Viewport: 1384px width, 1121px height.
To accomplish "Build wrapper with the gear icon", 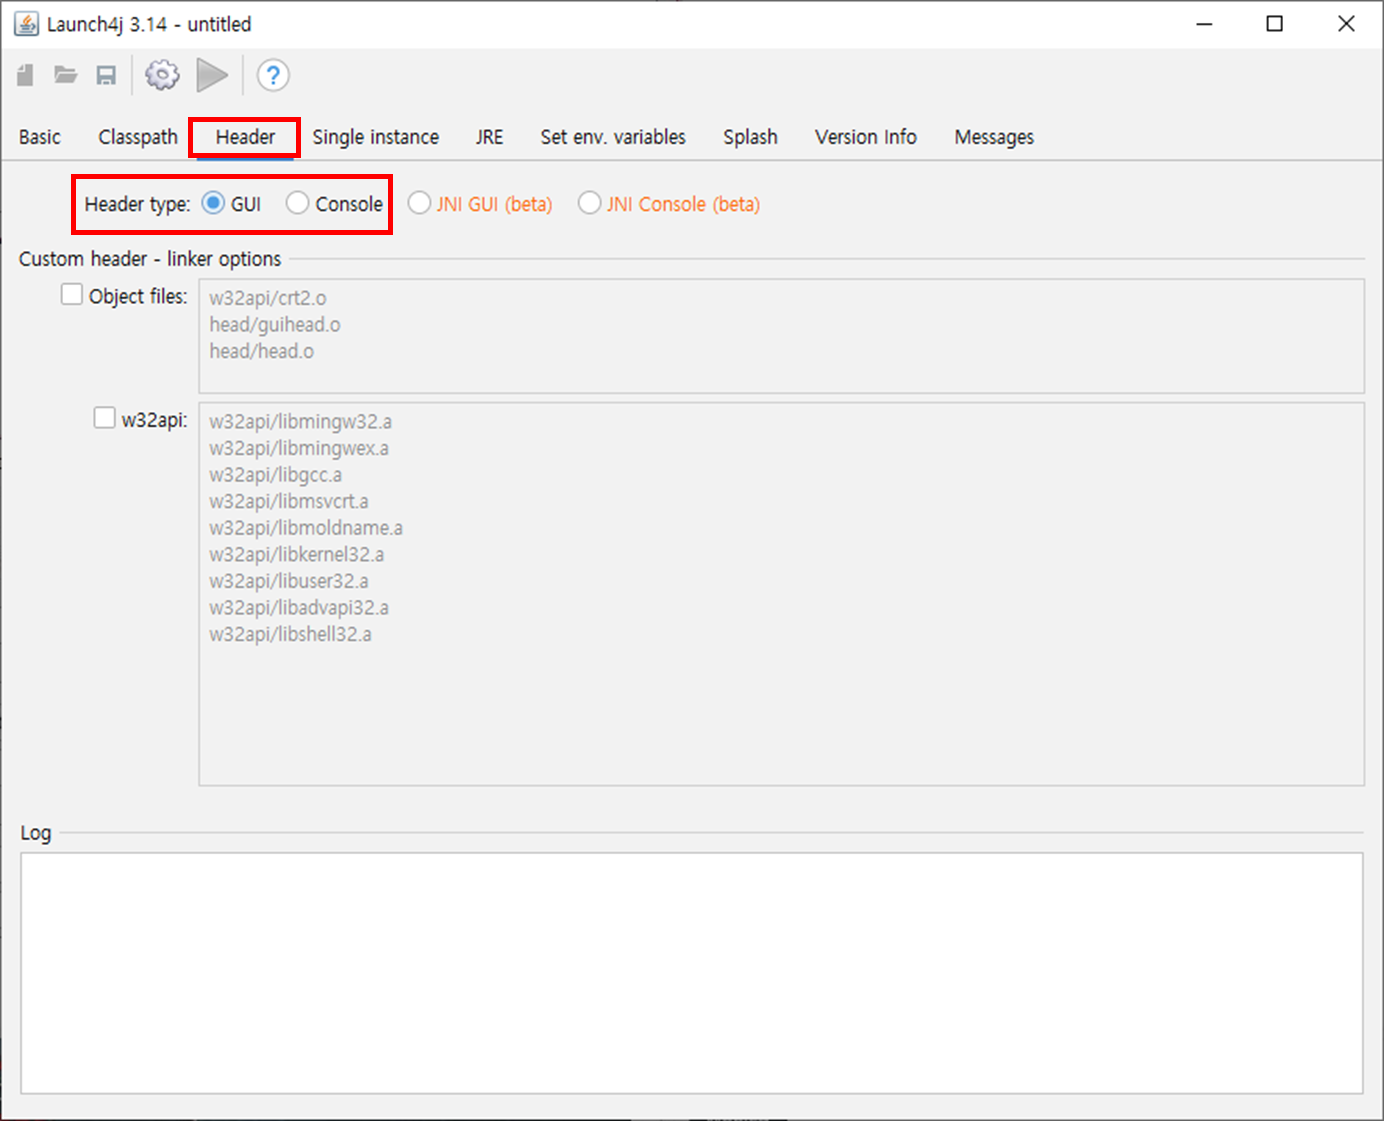I will (162, 75).
